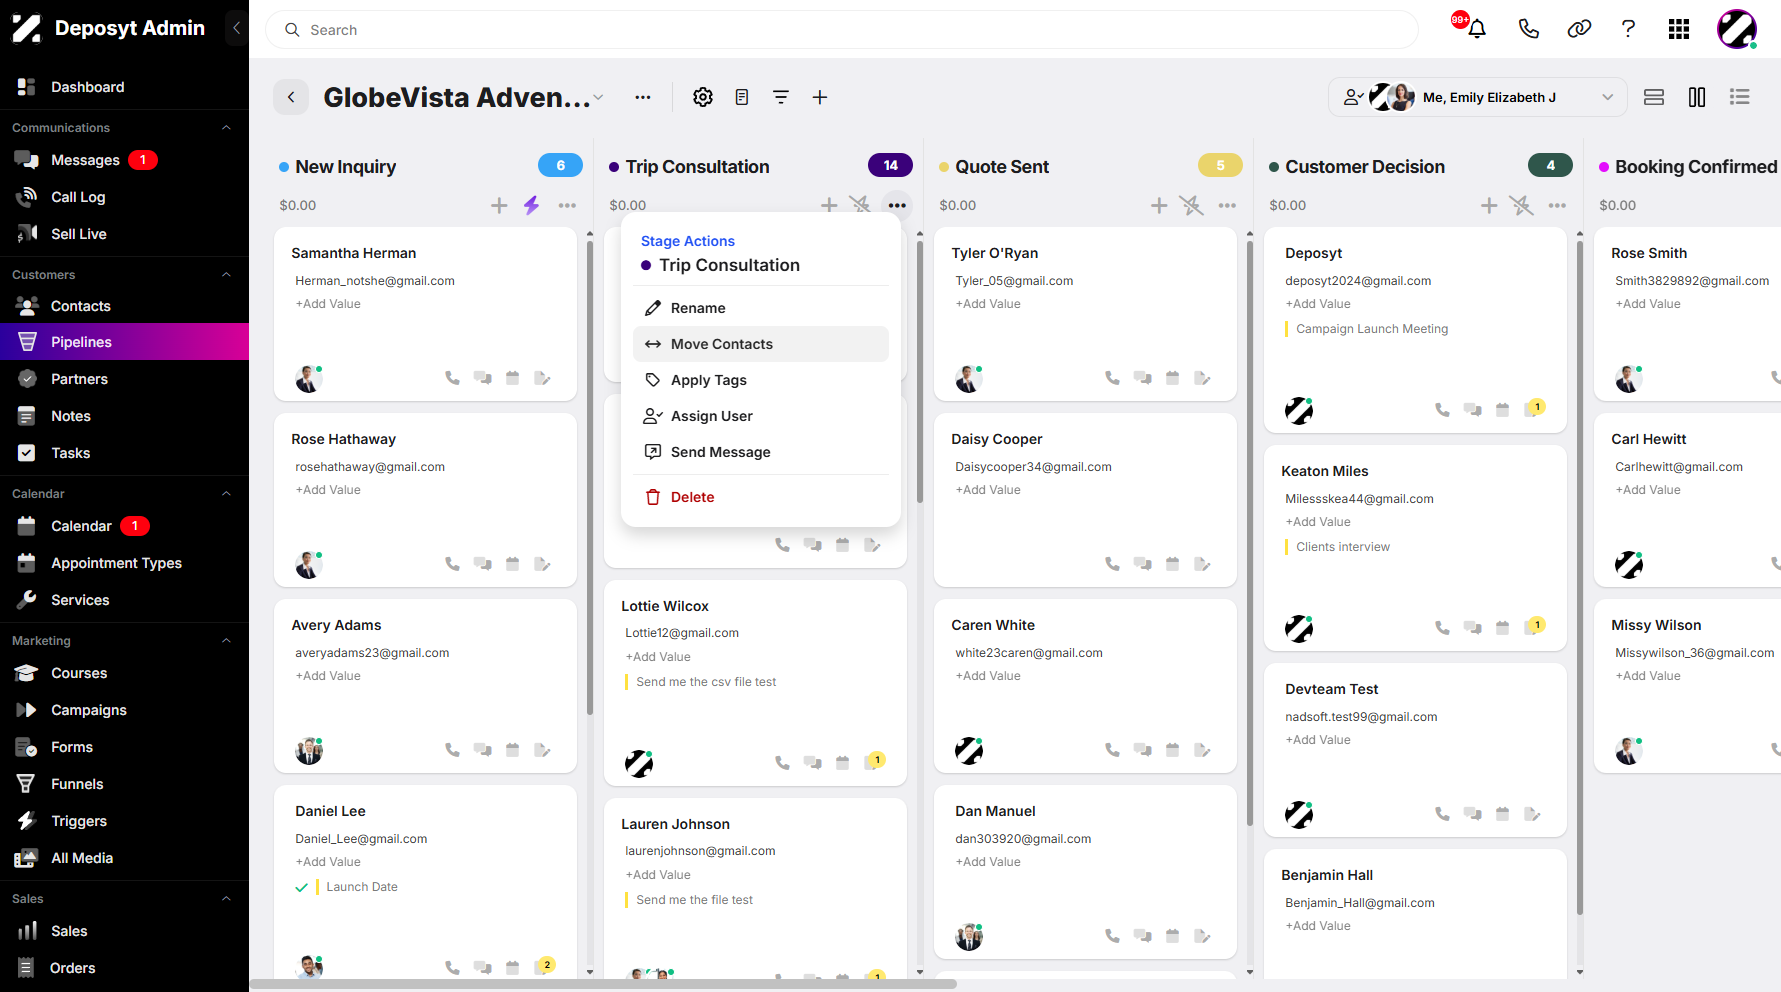This screenshot has height=992, width=1781.
Task: Open New Inquiry automation lightning icon
Action: coord(531,205)
